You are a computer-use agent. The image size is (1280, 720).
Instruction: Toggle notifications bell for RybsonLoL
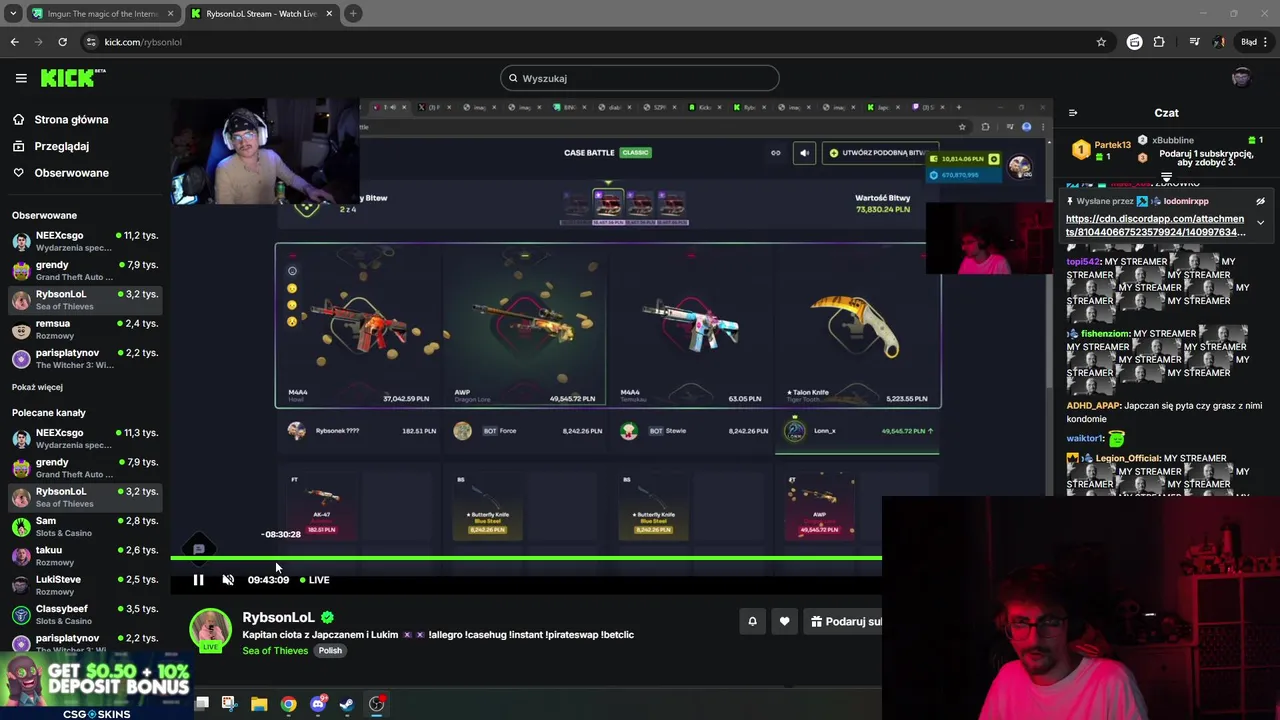point(752,621)
